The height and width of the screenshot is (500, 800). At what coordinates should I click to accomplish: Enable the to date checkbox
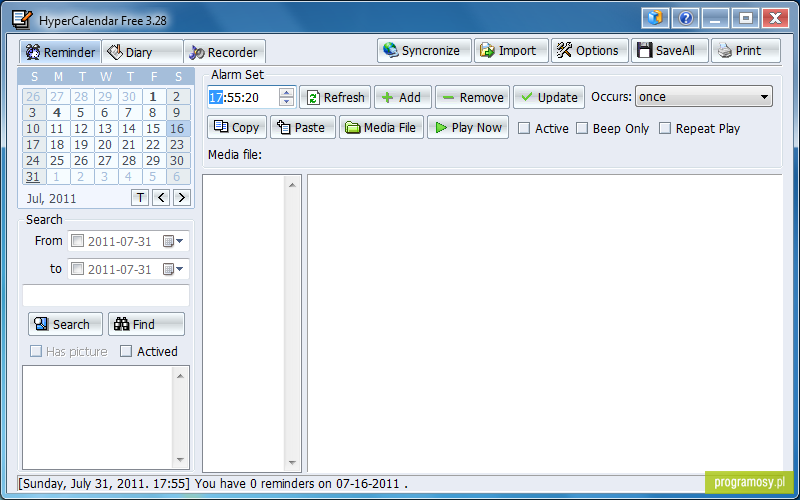point(78,269)
